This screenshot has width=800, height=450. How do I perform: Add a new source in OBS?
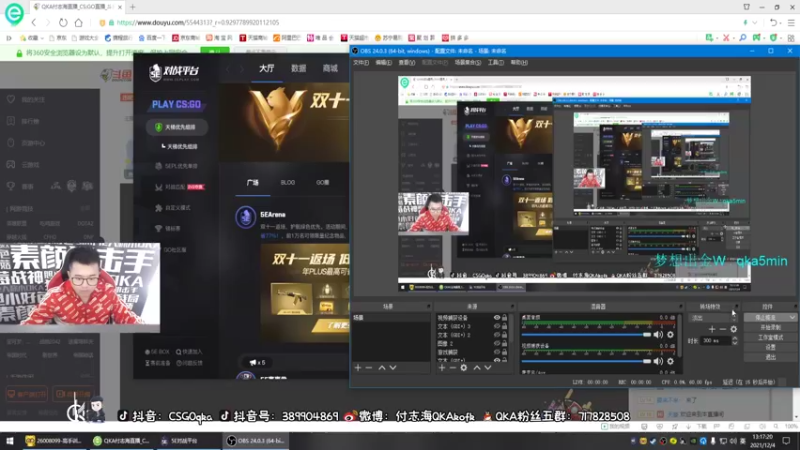[x=442, y=367]
